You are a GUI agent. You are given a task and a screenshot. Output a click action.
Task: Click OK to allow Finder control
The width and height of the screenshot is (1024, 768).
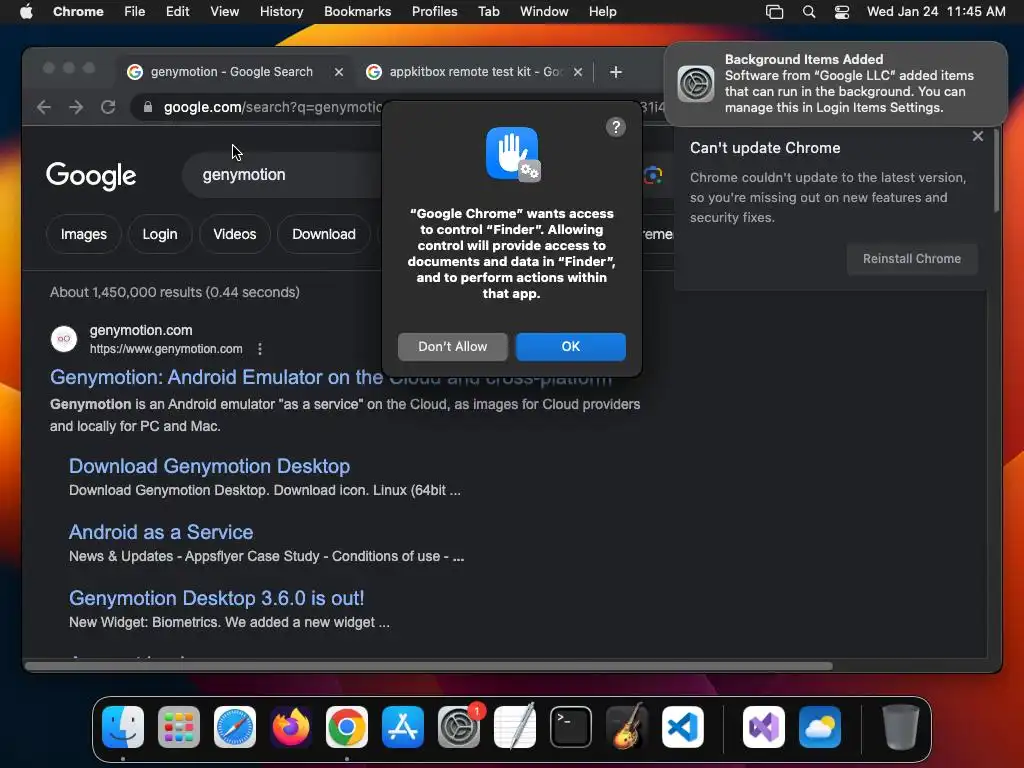571,347
